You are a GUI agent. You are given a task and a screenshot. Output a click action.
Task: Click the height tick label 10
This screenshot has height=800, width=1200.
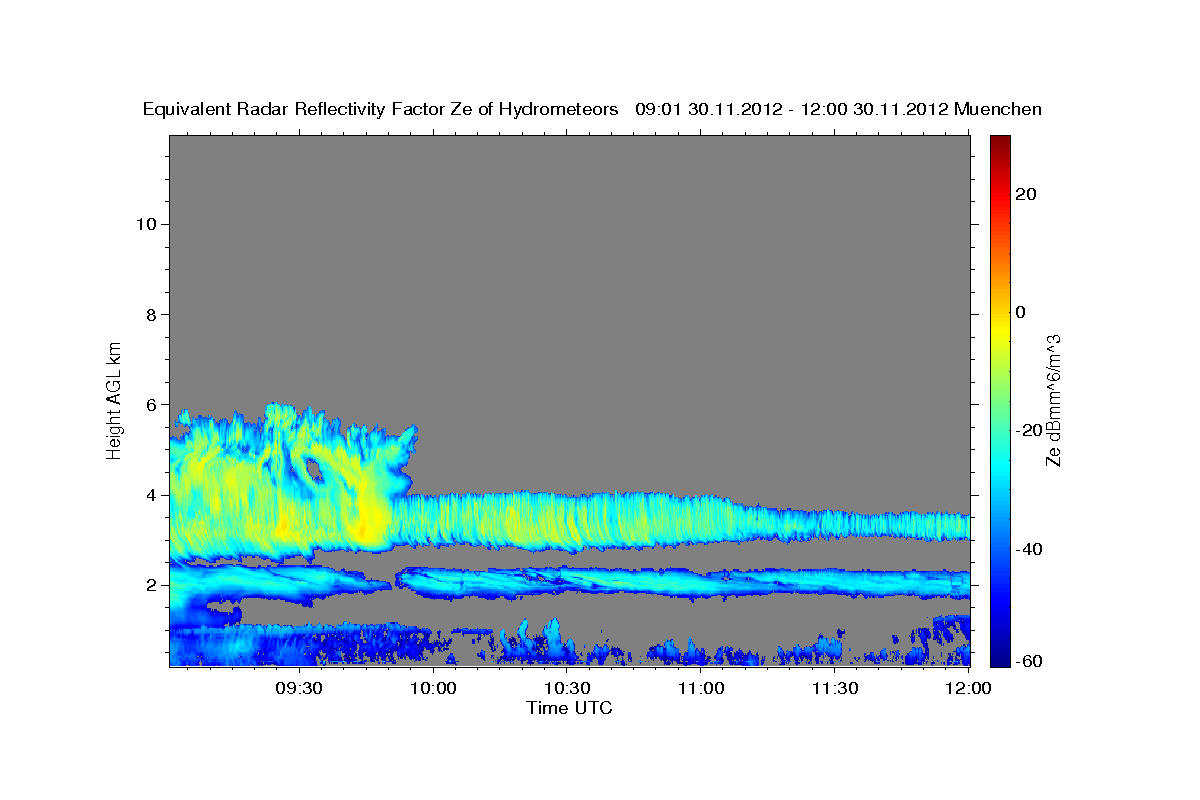tap(146, 224)
